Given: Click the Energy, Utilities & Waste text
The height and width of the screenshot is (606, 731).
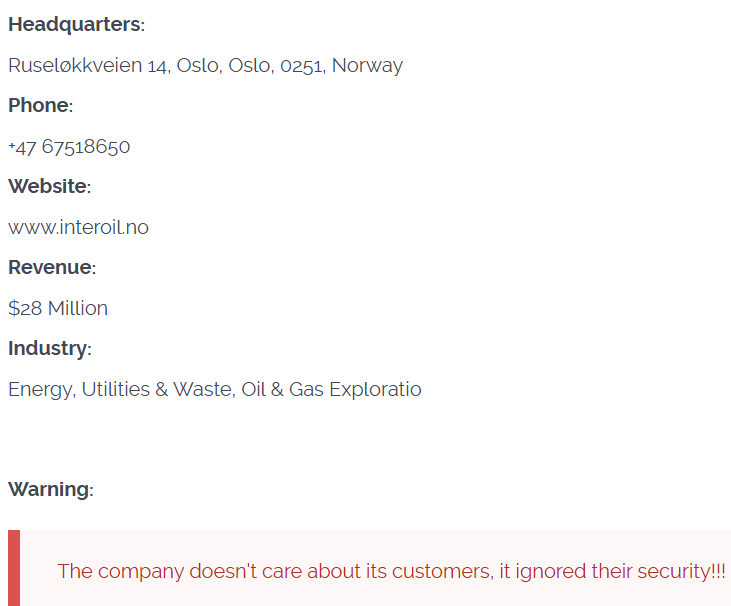Looking at the screenshot, I should click(x=121, y=389).
